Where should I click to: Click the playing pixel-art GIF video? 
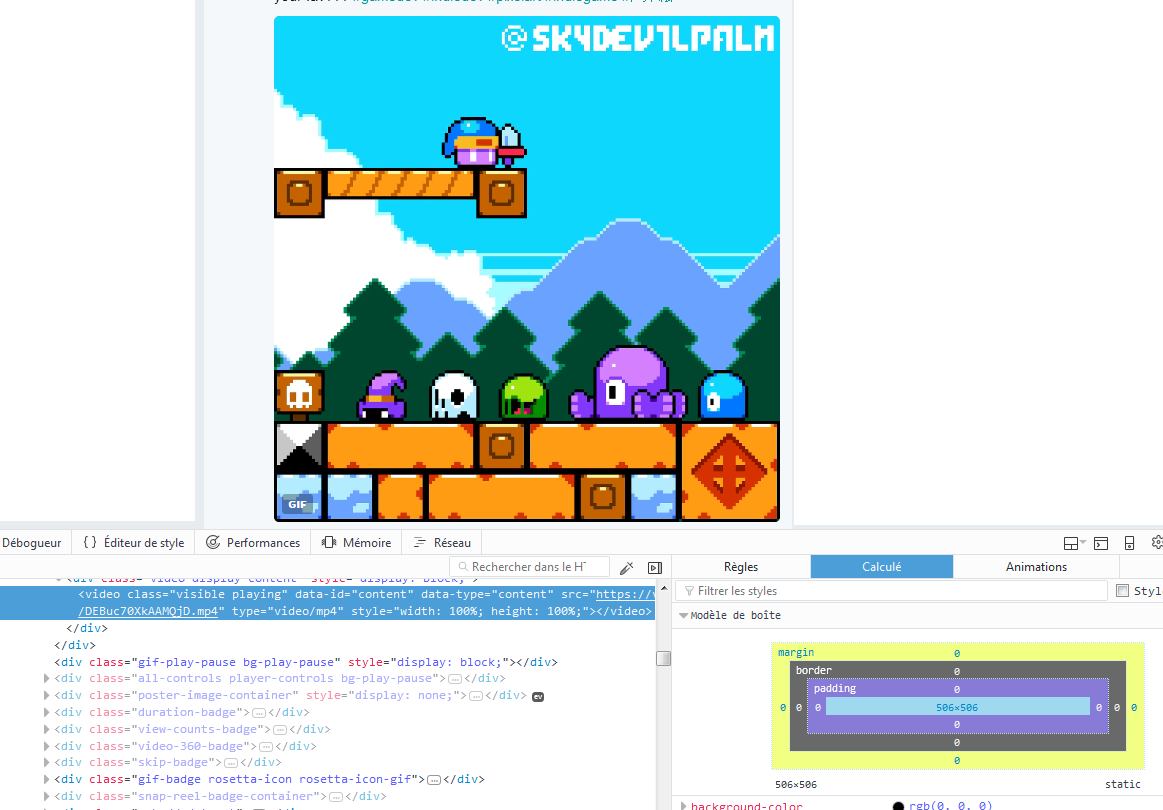click(x=527, y=269)
